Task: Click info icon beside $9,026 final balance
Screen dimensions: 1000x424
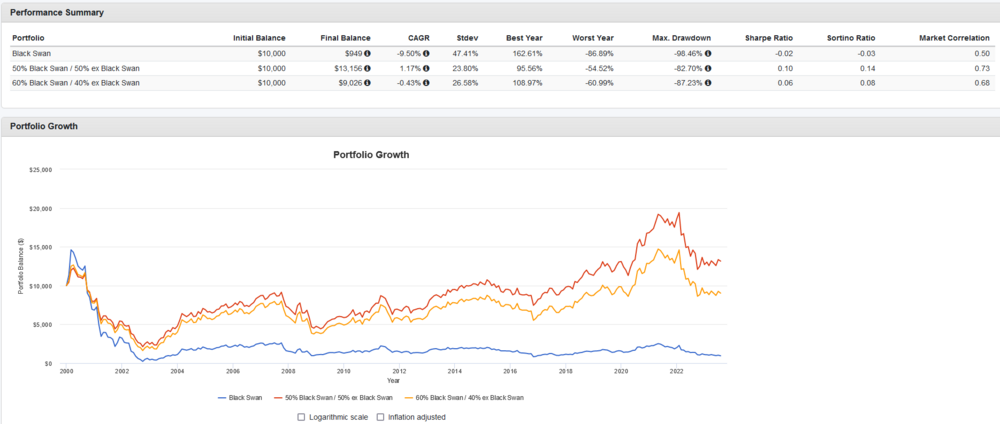Action: tap(367, 83)
